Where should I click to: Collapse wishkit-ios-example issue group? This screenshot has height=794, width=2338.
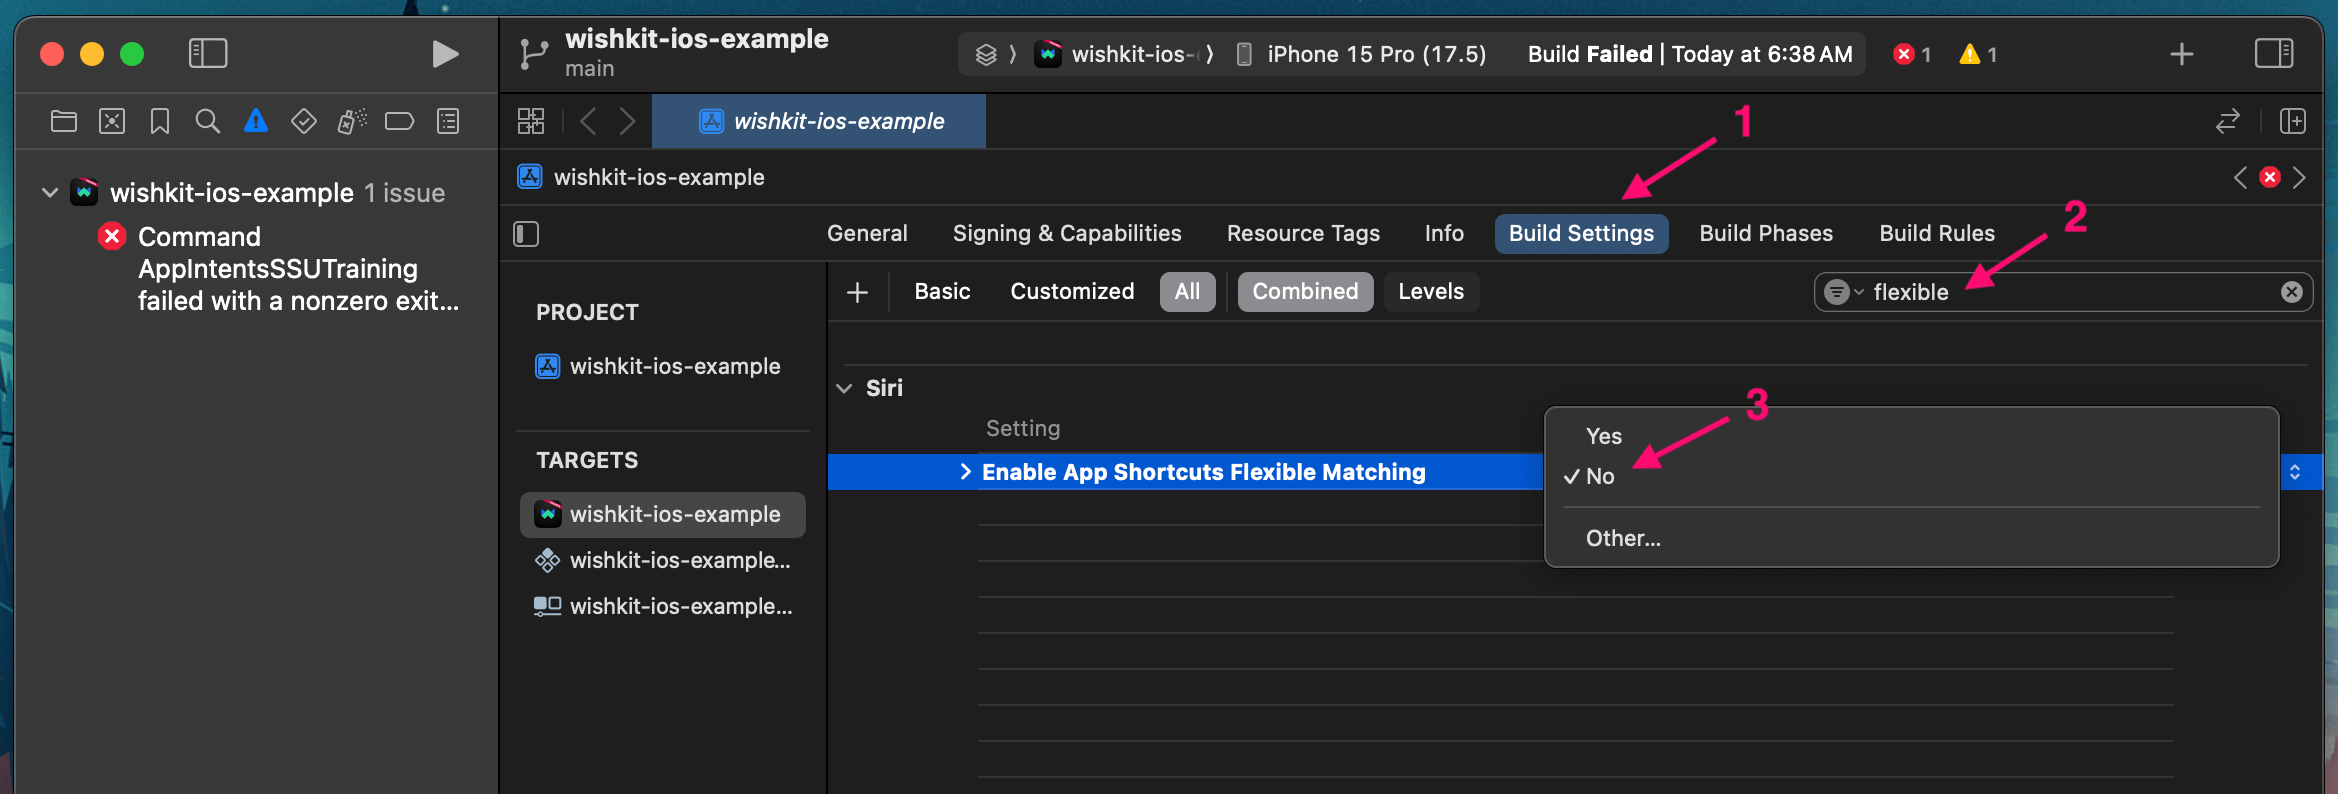pyautogui.click(x=50, y=192)
